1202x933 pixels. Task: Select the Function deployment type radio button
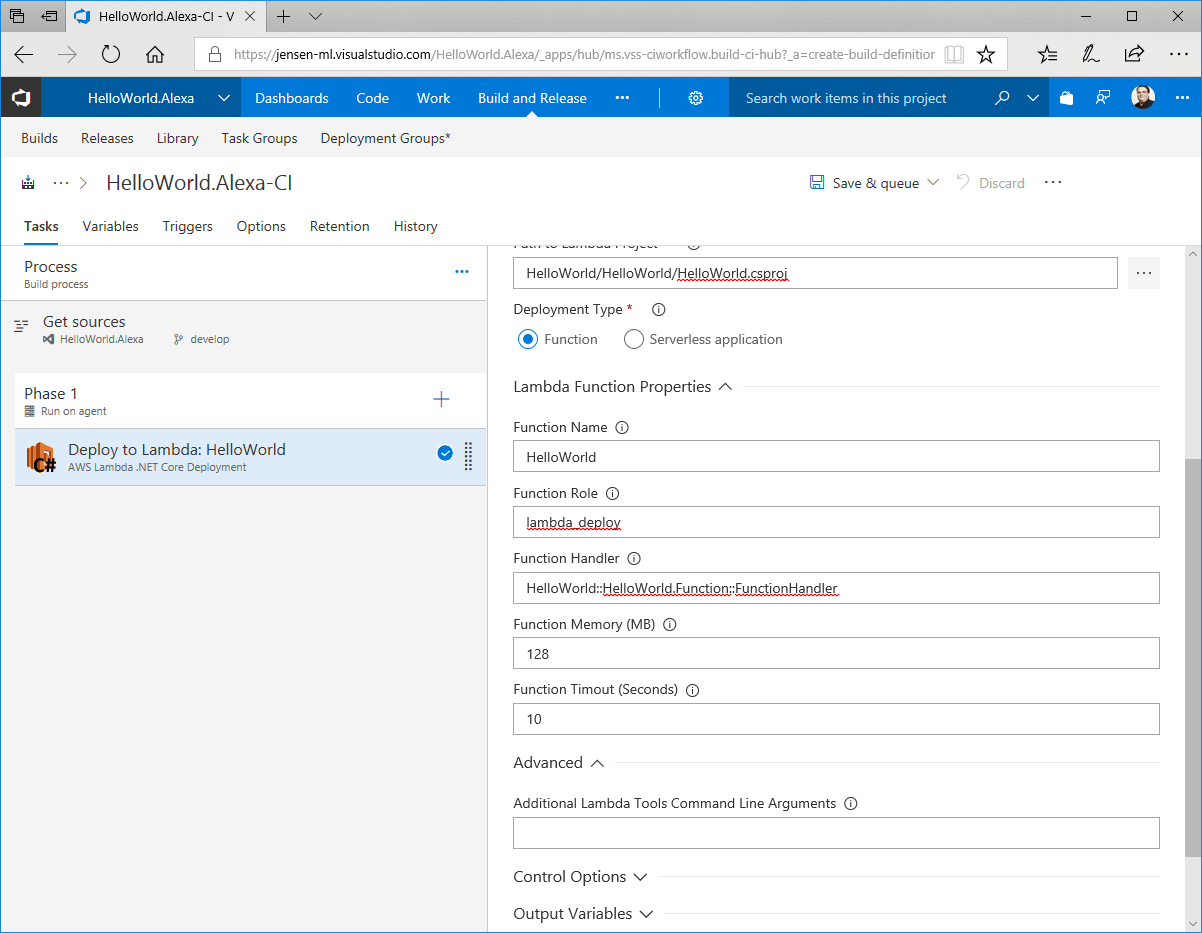click(528, 339)
